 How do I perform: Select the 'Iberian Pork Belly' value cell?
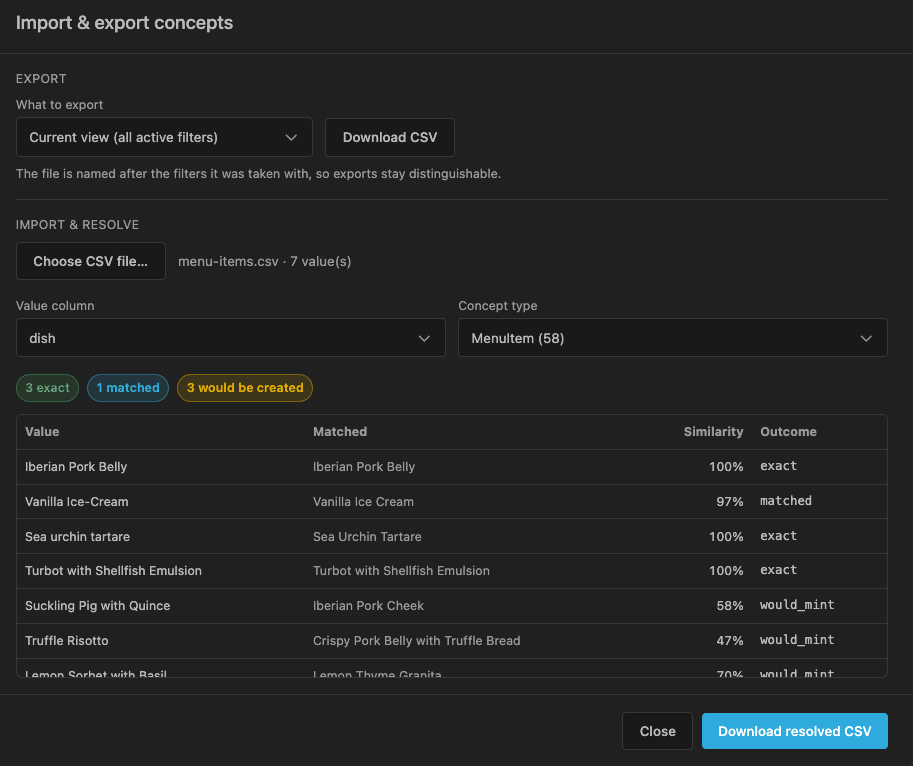click(x=76, y=467)
